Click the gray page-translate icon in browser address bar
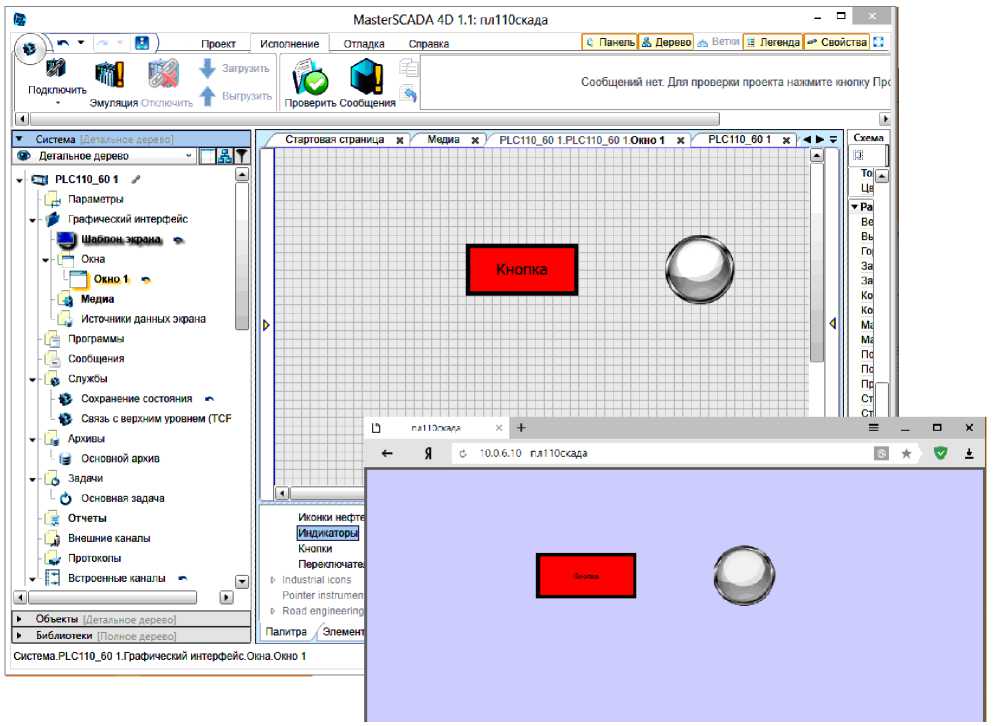The width and height of the screenshot is (994, 726). (881, 453)
